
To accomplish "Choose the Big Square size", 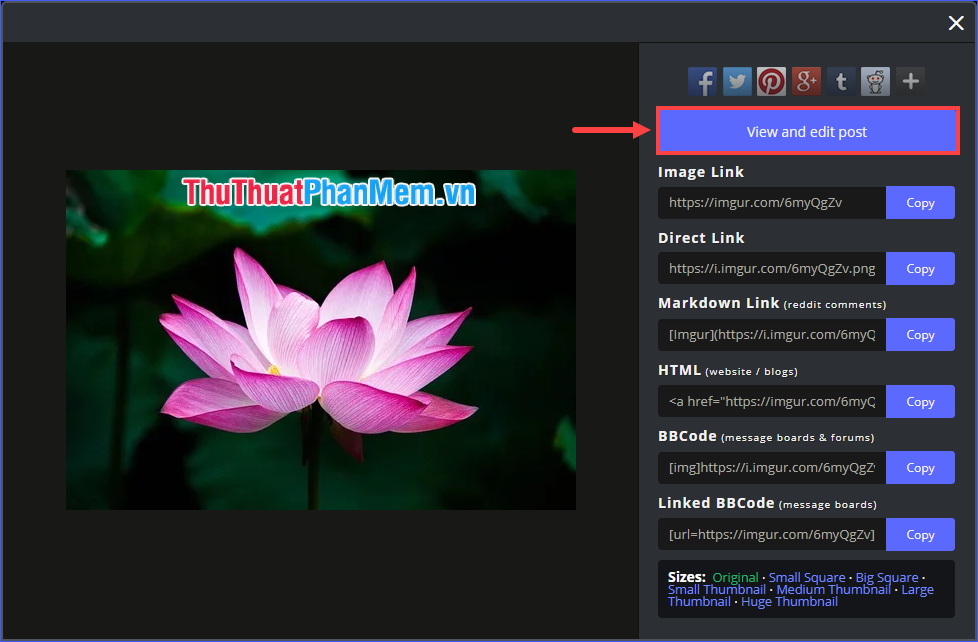I will pos(886,577).
